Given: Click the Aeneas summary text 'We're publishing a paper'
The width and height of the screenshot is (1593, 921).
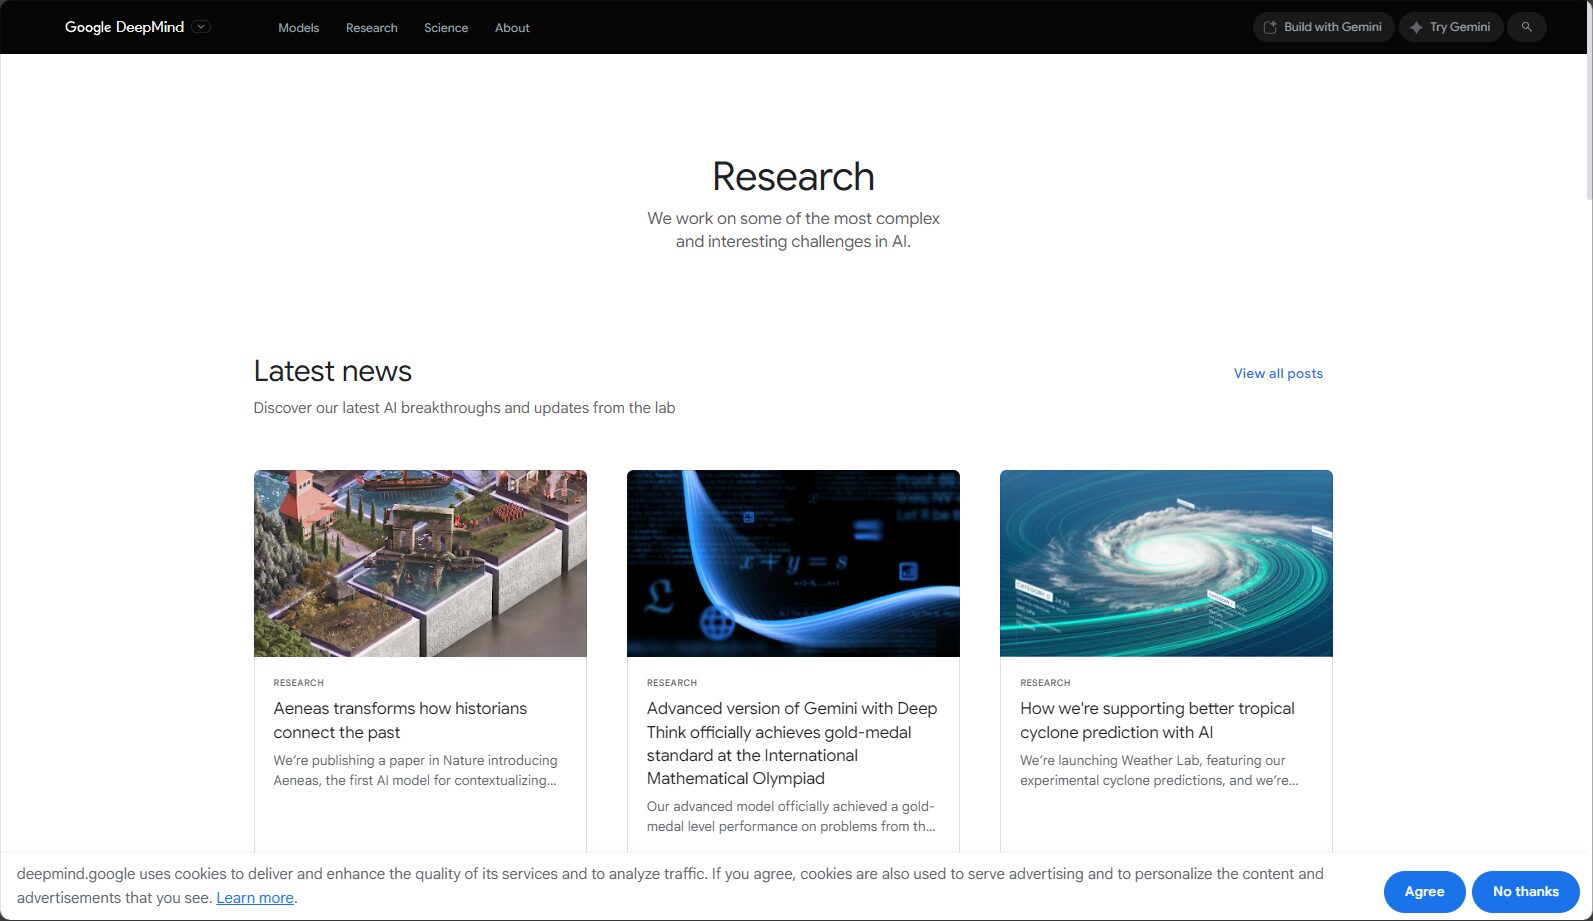Looking at the screenshot, I should [x=415, y=770].
